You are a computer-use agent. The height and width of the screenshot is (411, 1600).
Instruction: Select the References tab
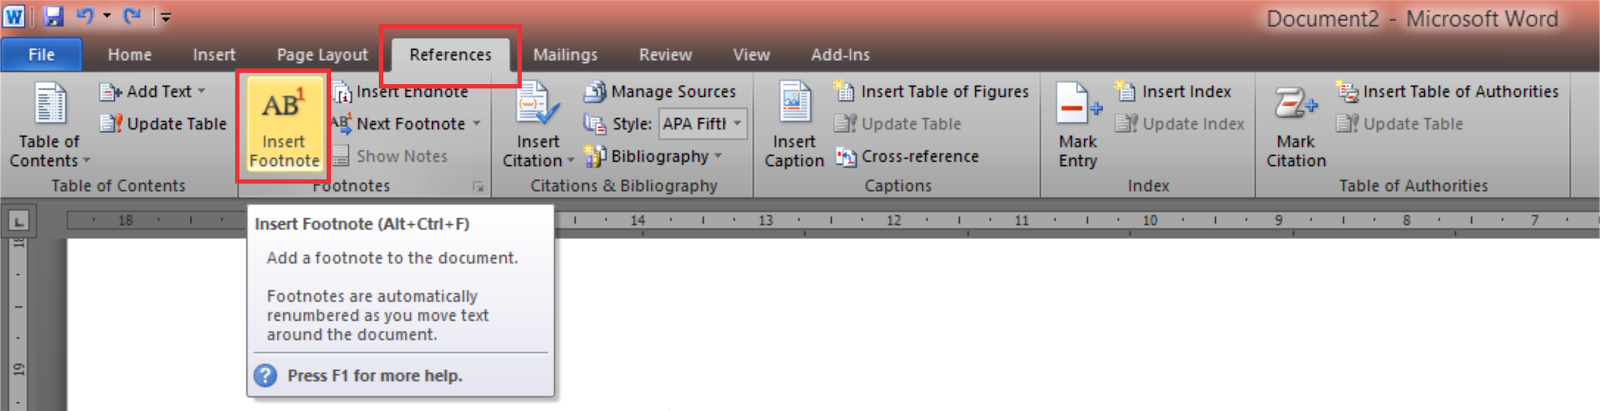[450, 55]
